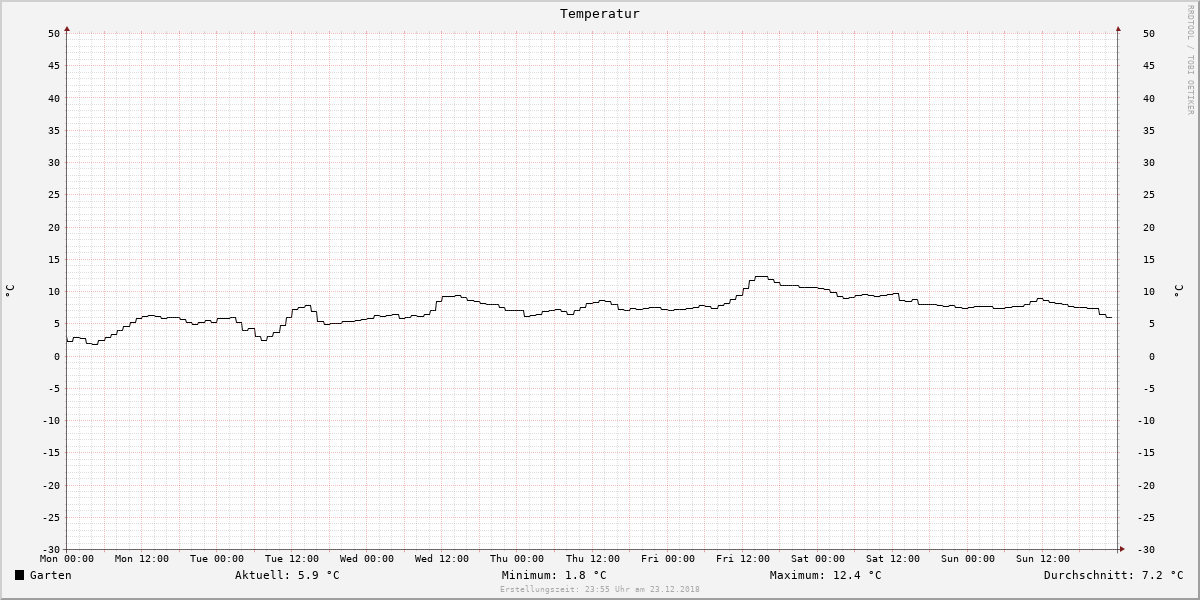Click the "Maximum: 12.4 °C" statistic
This screenshot has width=1200, height=600.
click(x=826, y=575)
